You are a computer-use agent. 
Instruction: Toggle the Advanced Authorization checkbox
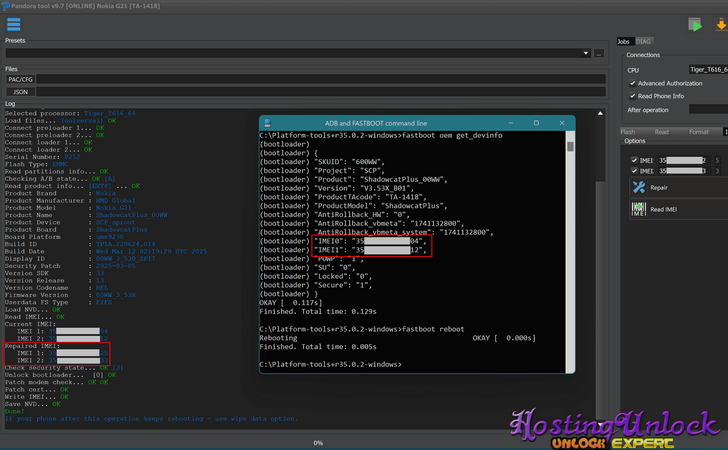point(633,83)
